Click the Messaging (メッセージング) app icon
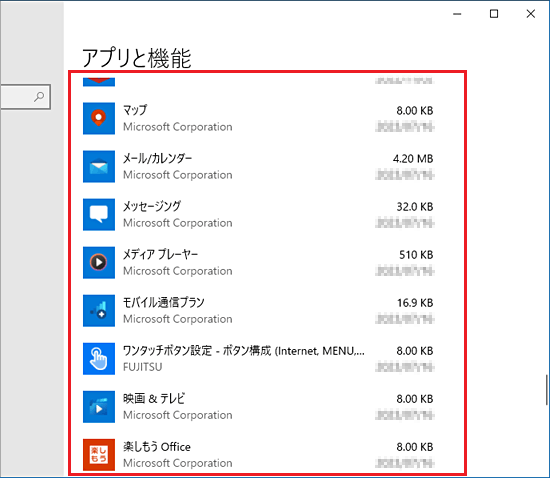Viewport: 550px width, 478px height. (99, 215)
